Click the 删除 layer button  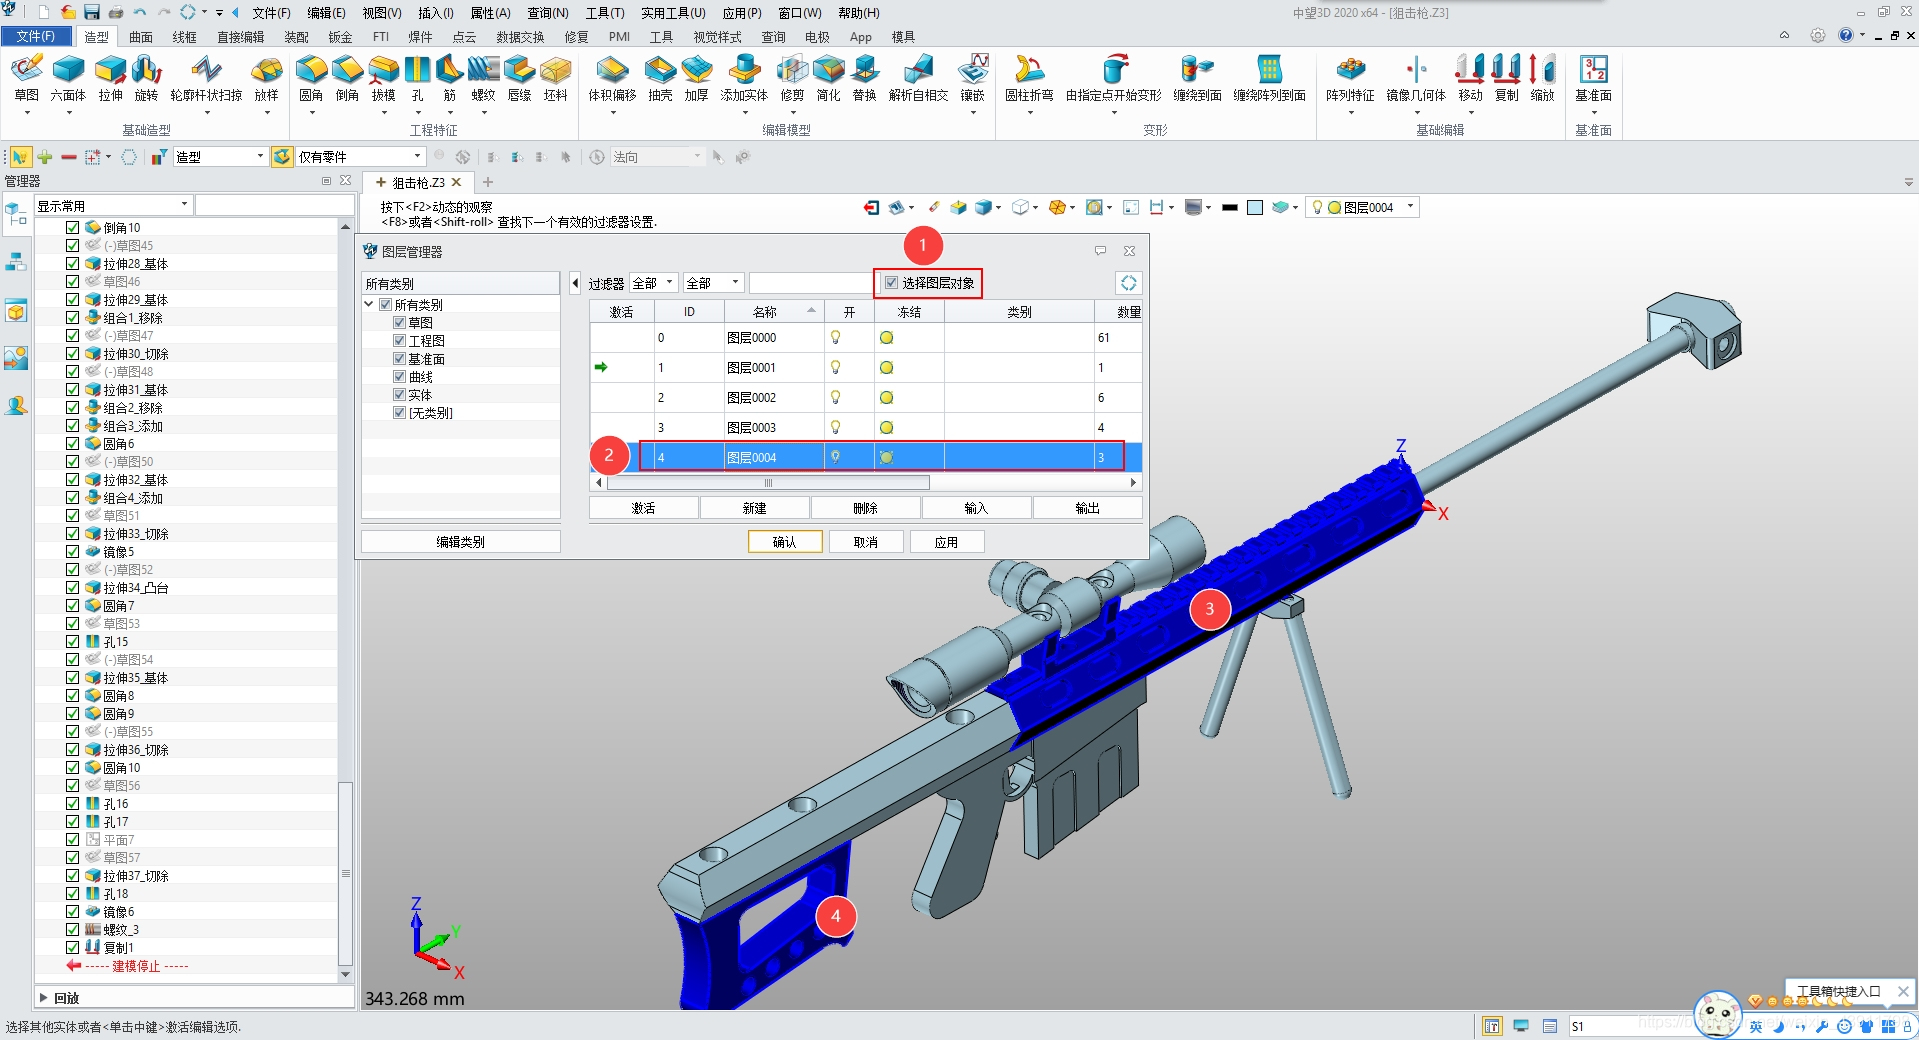coord(865,508)
